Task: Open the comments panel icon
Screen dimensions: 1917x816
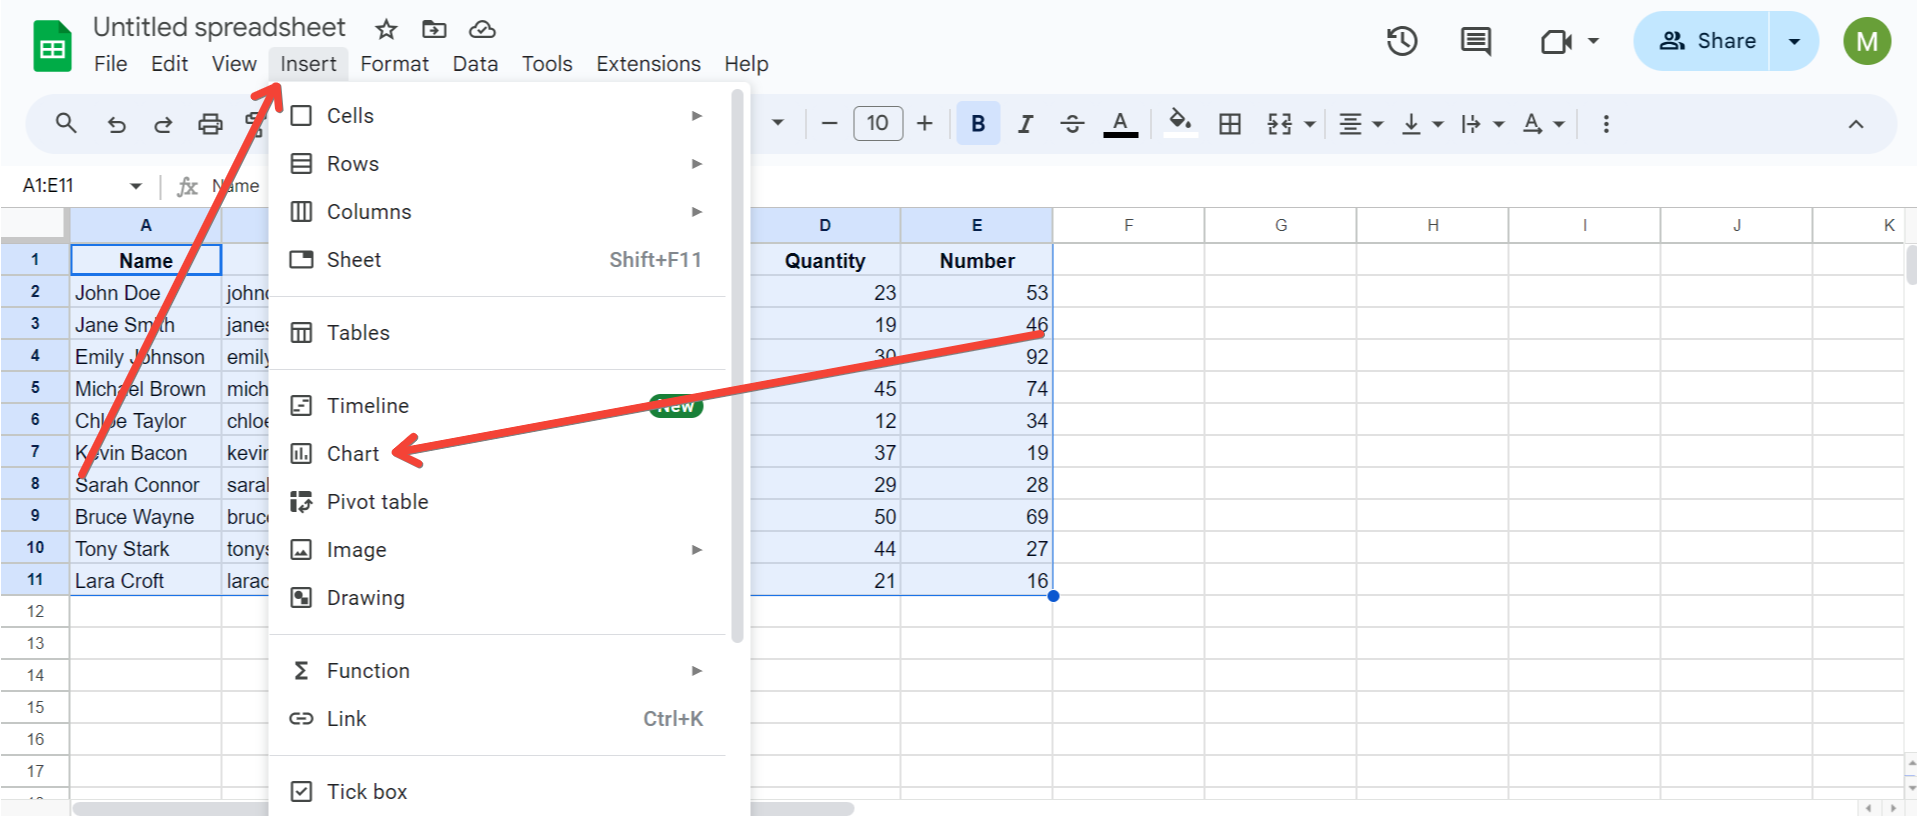Action: coord(1475,41)
